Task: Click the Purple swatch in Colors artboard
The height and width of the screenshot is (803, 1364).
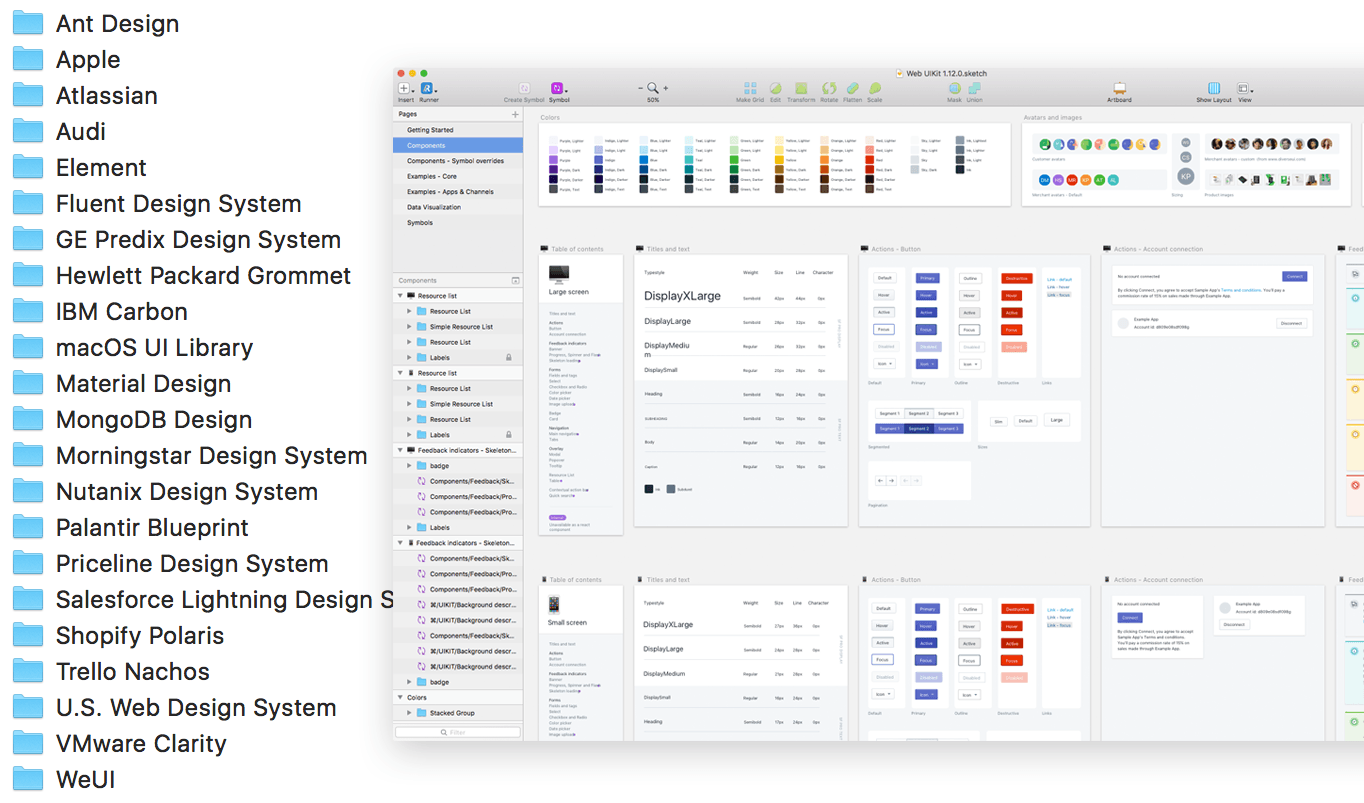Action: click(552, 159)
